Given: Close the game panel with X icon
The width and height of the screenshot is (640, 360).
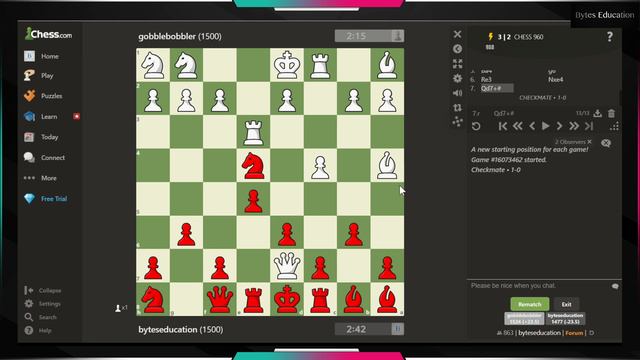Looking at the screenshot, I should click(458, 34).
